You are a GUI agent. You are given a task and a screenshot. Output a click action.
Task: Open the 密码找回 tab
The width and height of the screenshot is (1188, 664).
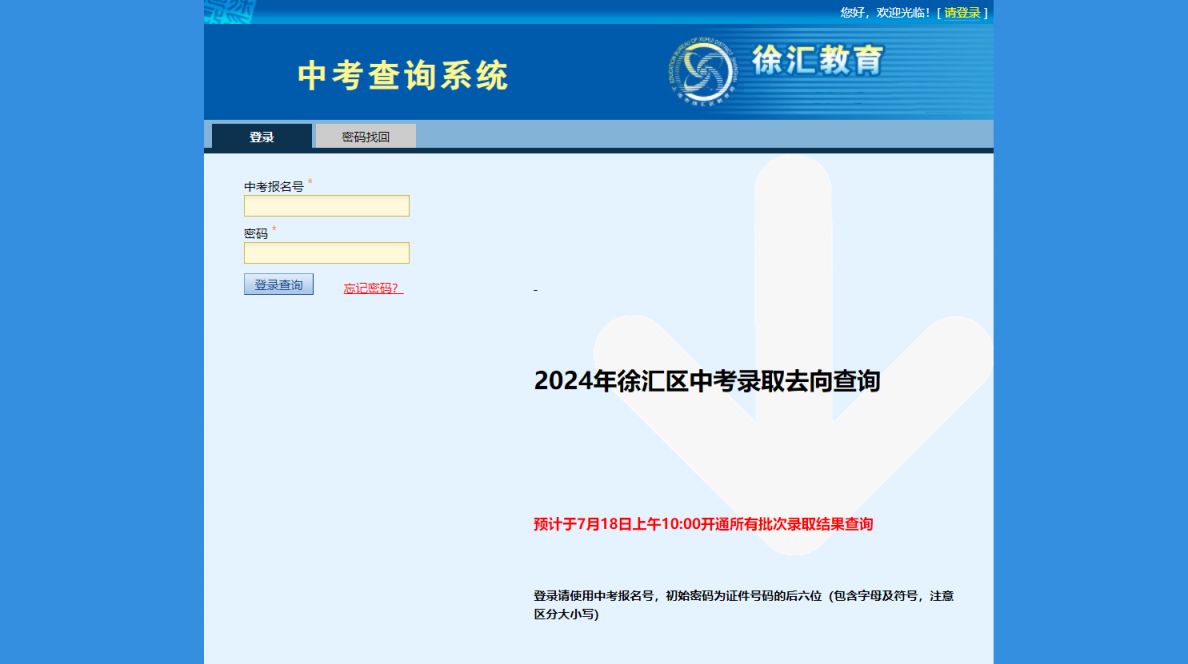pos(366,136)
